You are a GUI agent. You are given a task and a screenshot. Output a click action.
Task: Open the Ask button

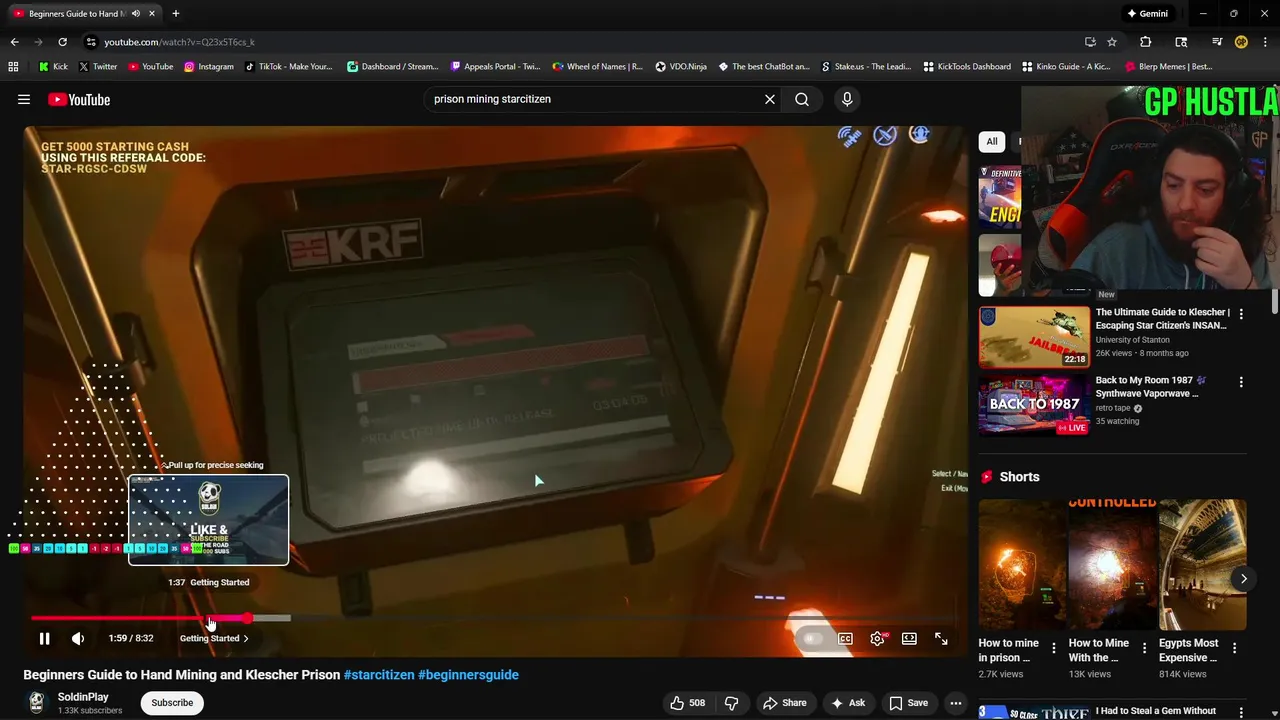click(x=848, y=703)
